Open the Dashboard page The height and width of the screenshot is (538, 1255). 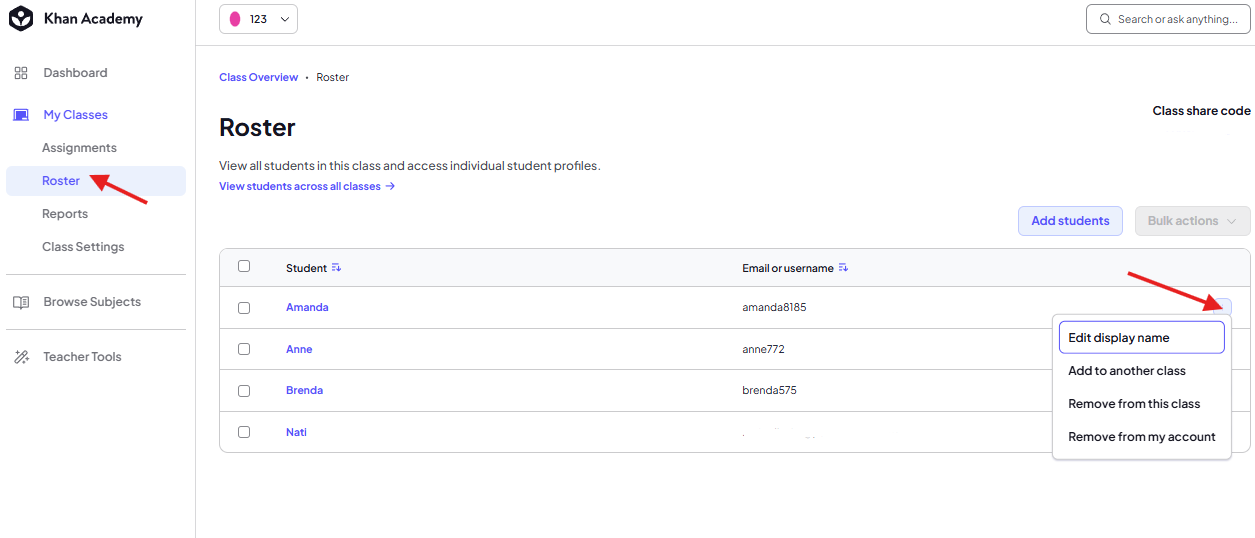tap(75, 73)
